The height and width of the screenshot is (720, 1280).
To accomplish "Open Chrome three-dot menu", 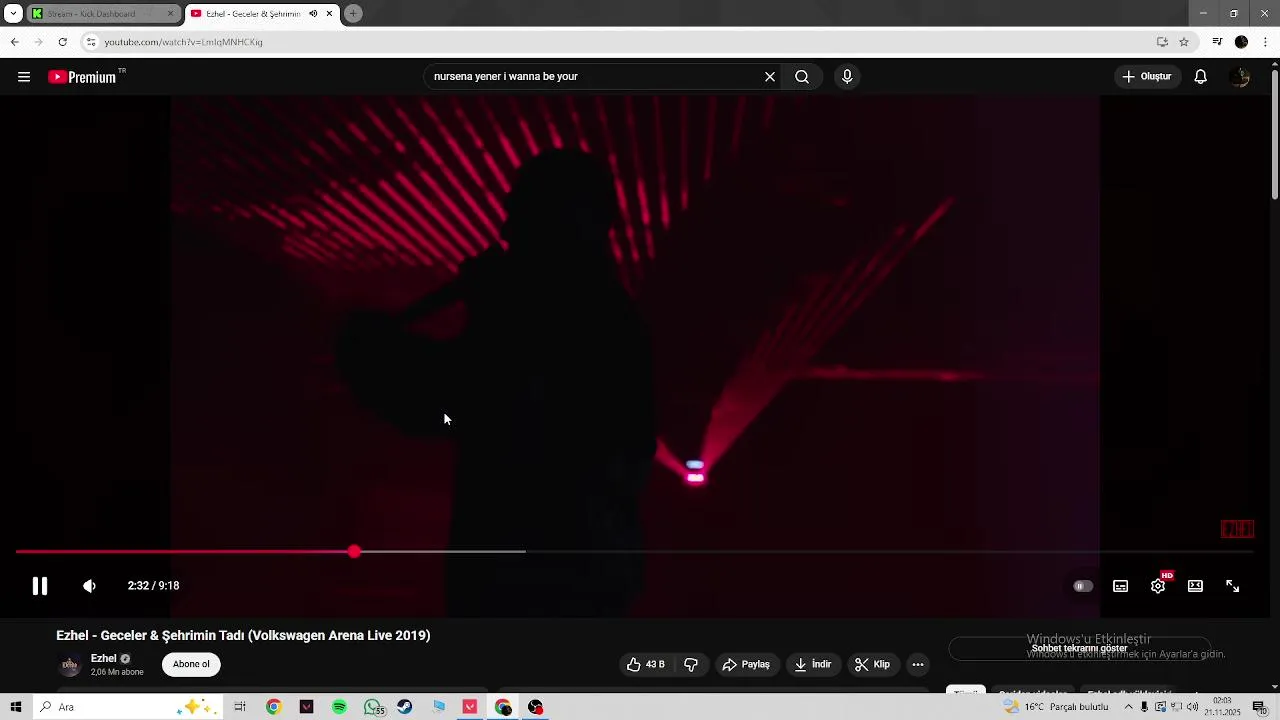I will pyautogui.click(x=1265, y=42).
